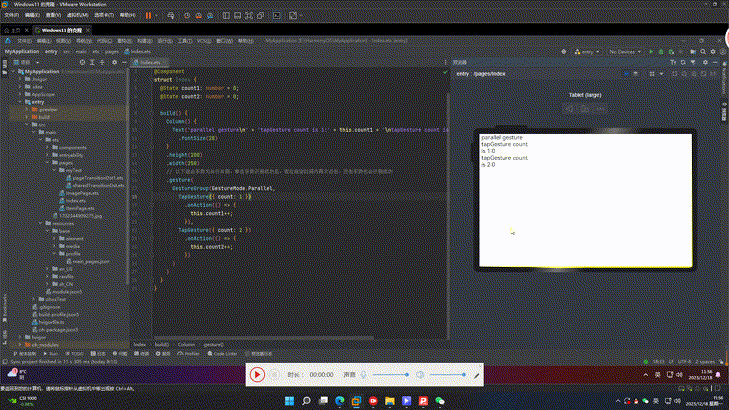Open Windows Start menu
The height and width of the screenshot is (410, 729).
[289, 401]
